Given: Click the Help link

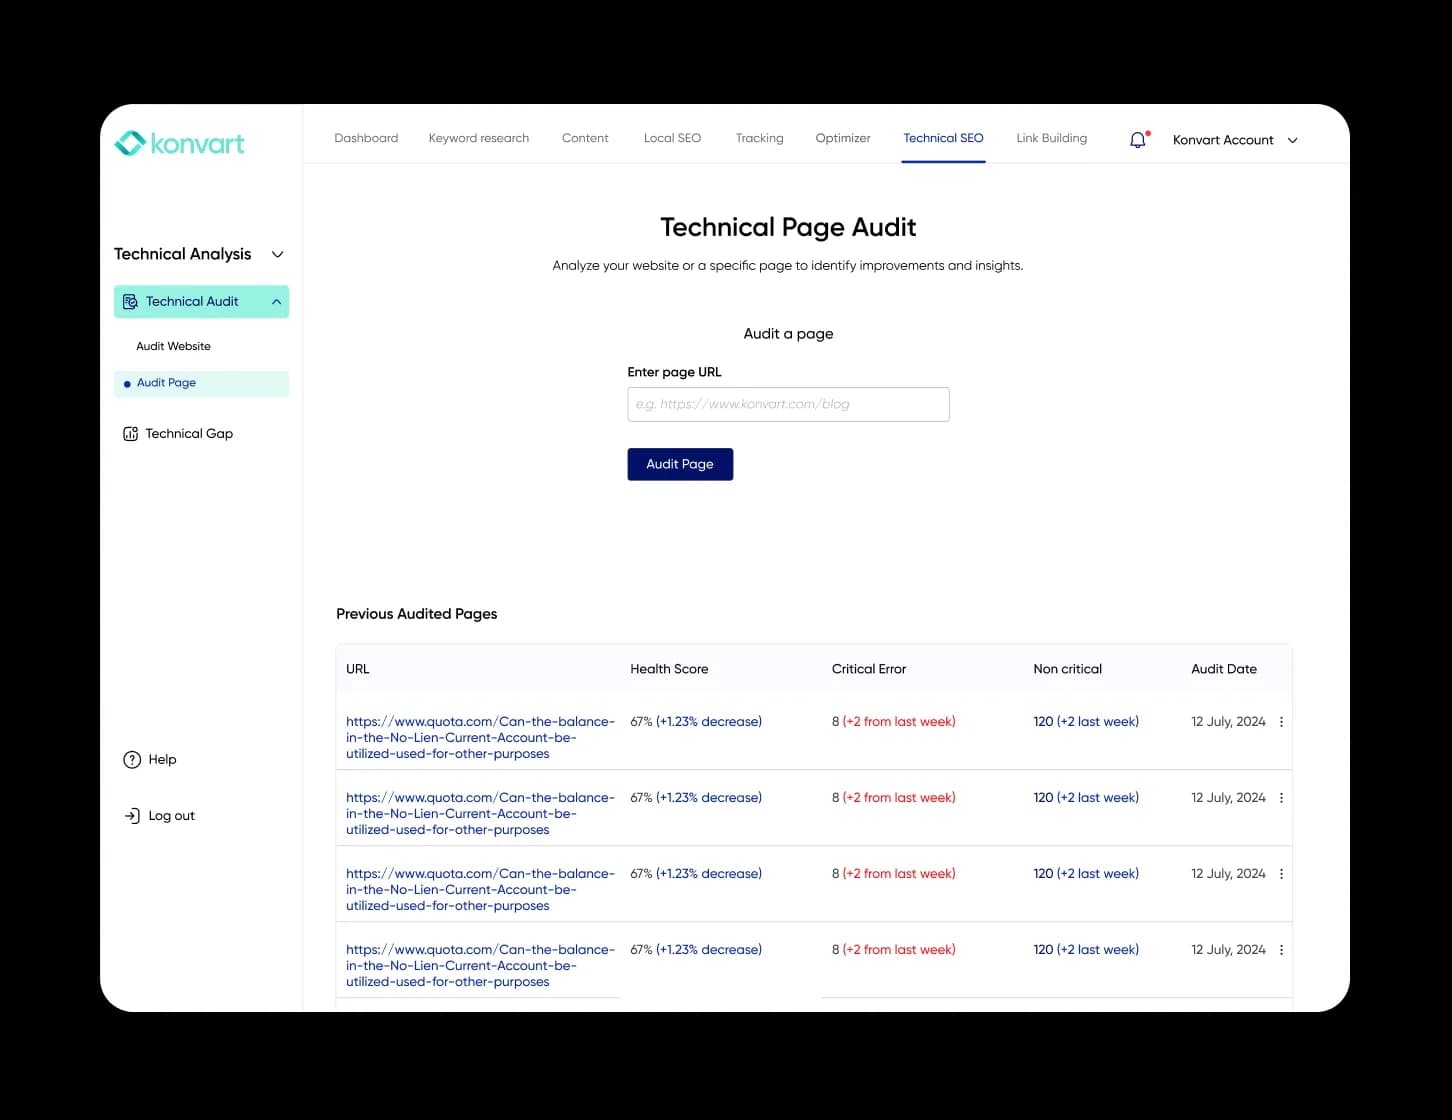Looking at the screenshot, I should click(x=162, y=760).
